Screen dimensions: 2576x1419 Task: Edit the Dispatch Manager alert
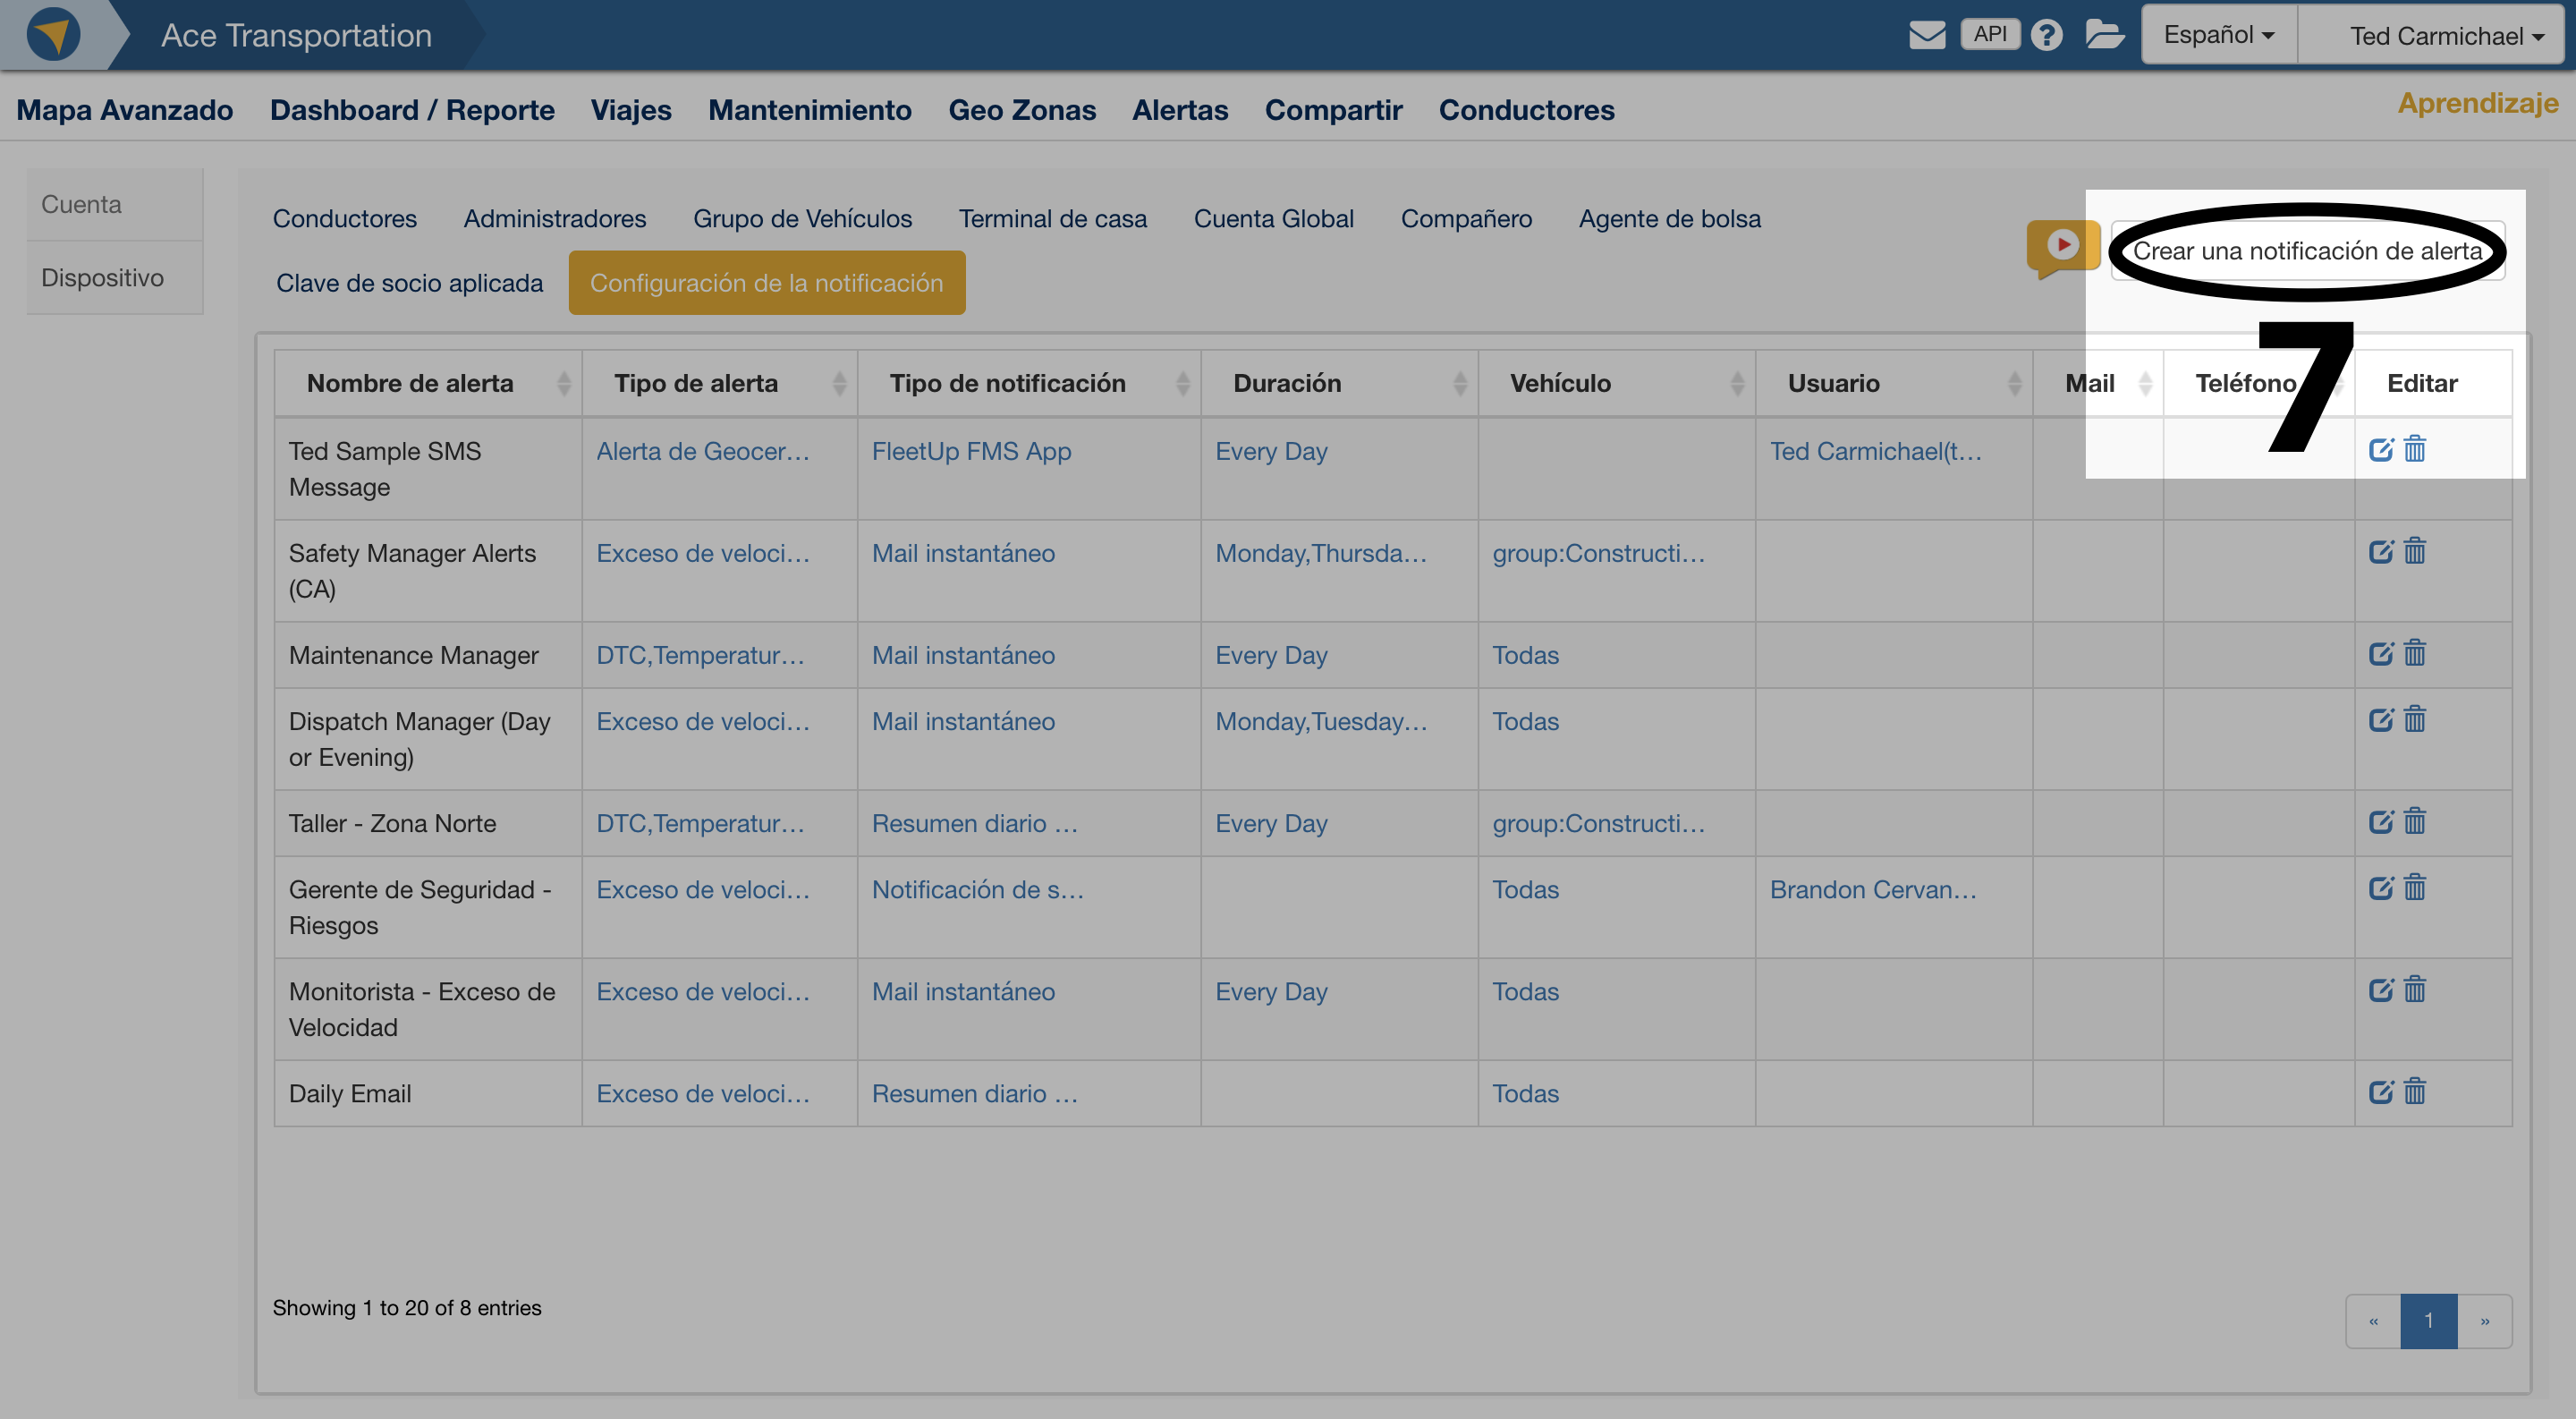coord(2381,720)
